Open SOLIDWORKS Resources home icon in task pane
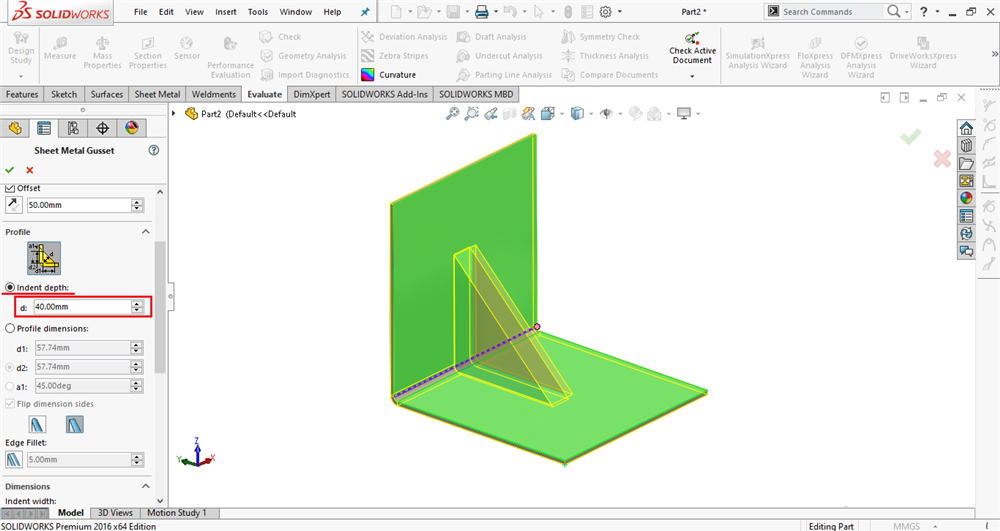1000x531 pixels. click(x=966, y=128)
